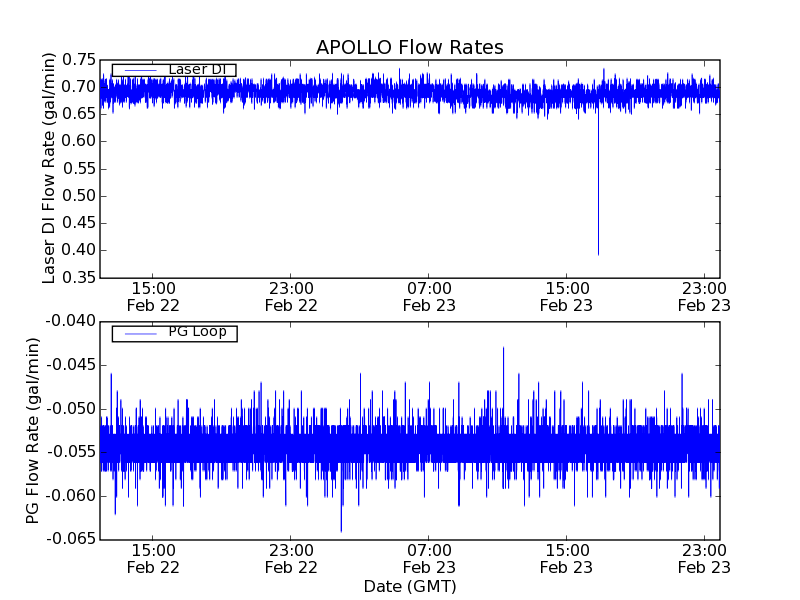This screenshot has width=800, height=600.
Task: Click the blue line sample in PG Loop legend
Action: (x=140, y=333)
